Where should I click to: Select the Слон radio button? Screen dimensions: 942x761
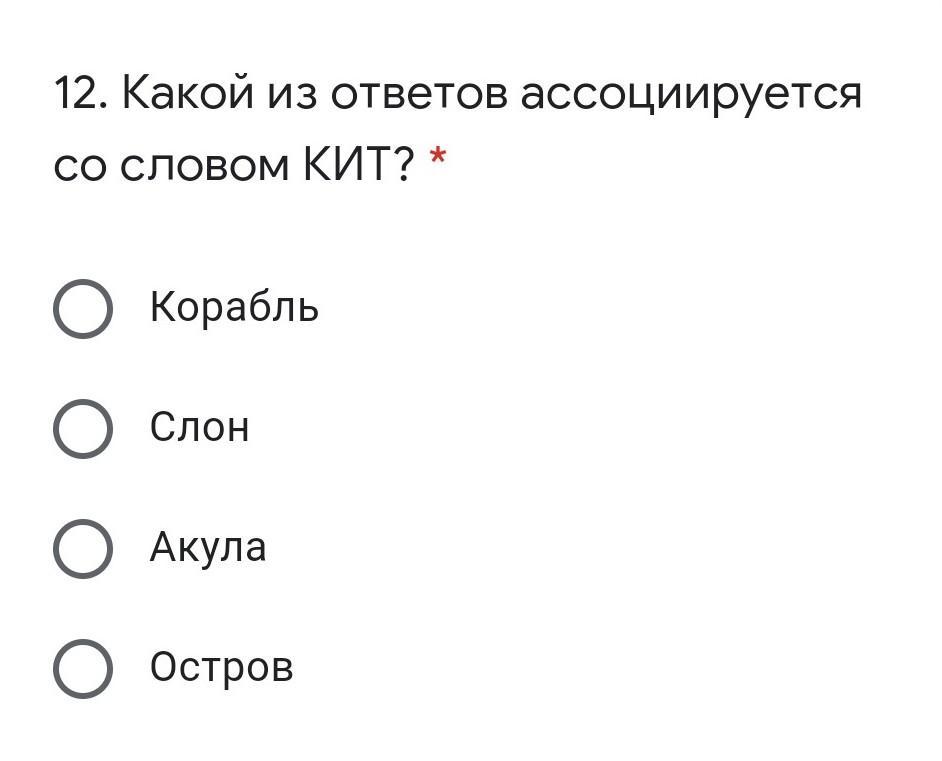83,429
